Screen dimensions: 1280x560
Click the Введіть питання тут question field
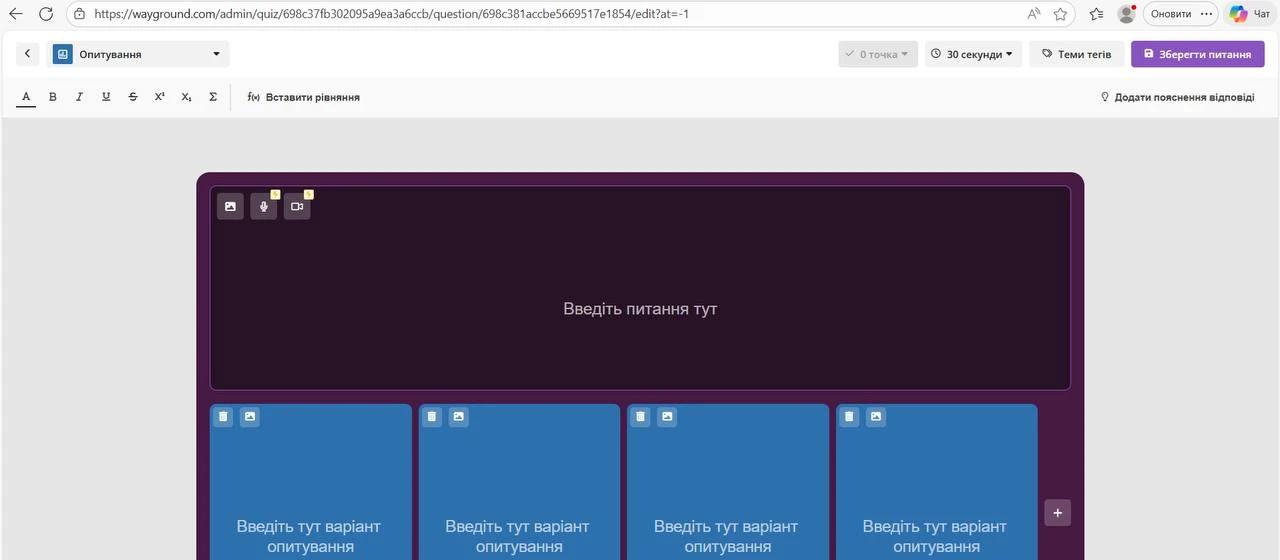640,309
